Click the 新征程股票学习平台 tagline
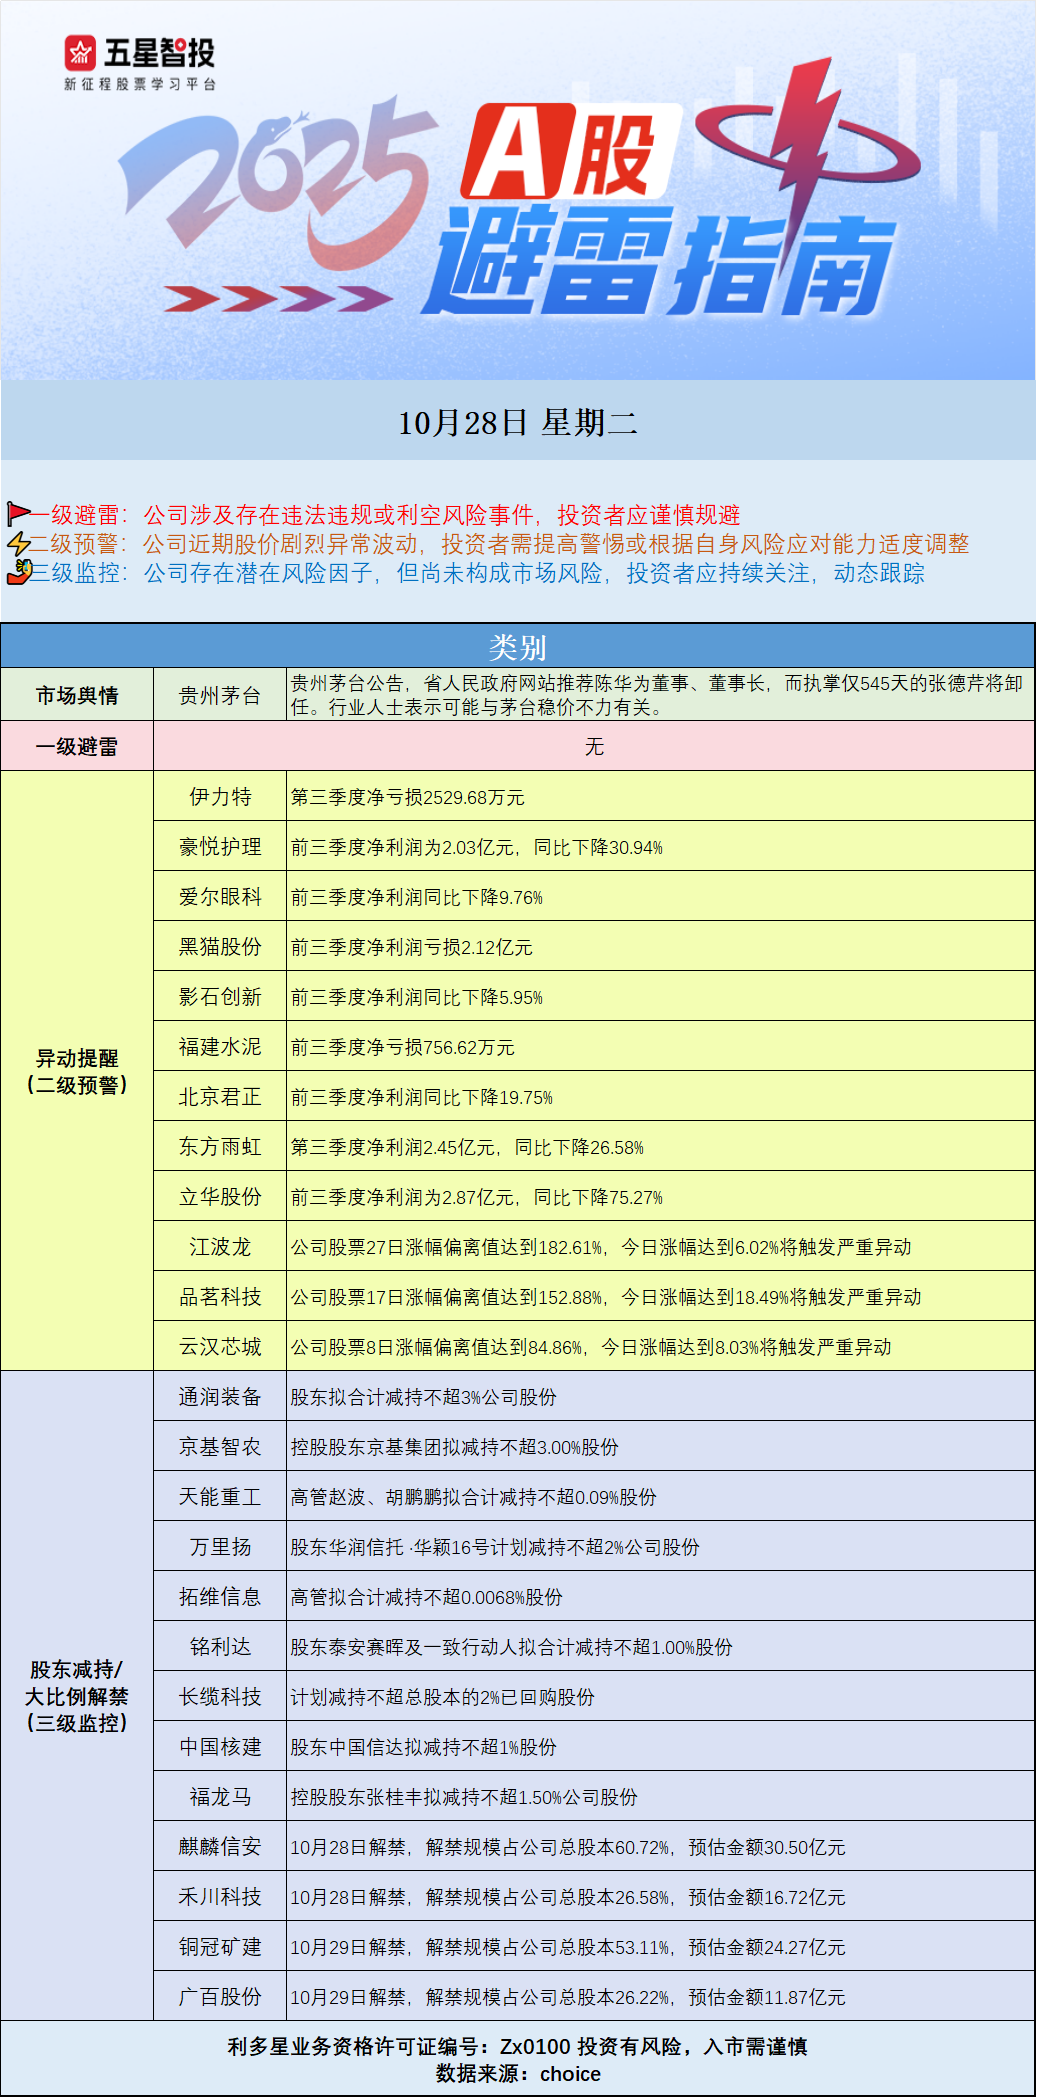Image resolution: width=1037 pixels, height=2098 pixels. tap(140, 85)
